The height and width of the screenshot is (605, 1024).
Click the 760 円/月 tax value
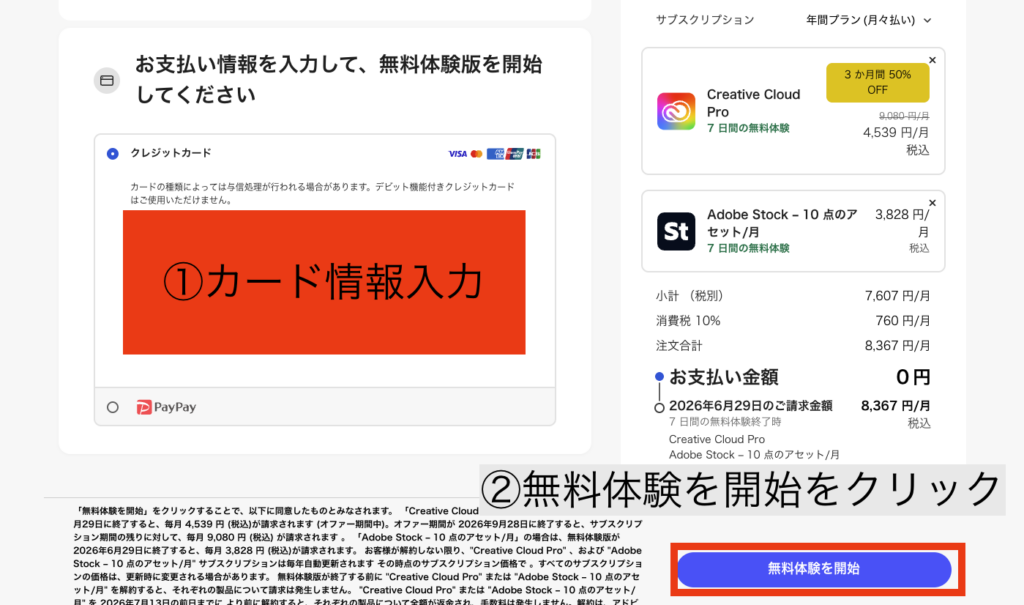coord(903,321)
